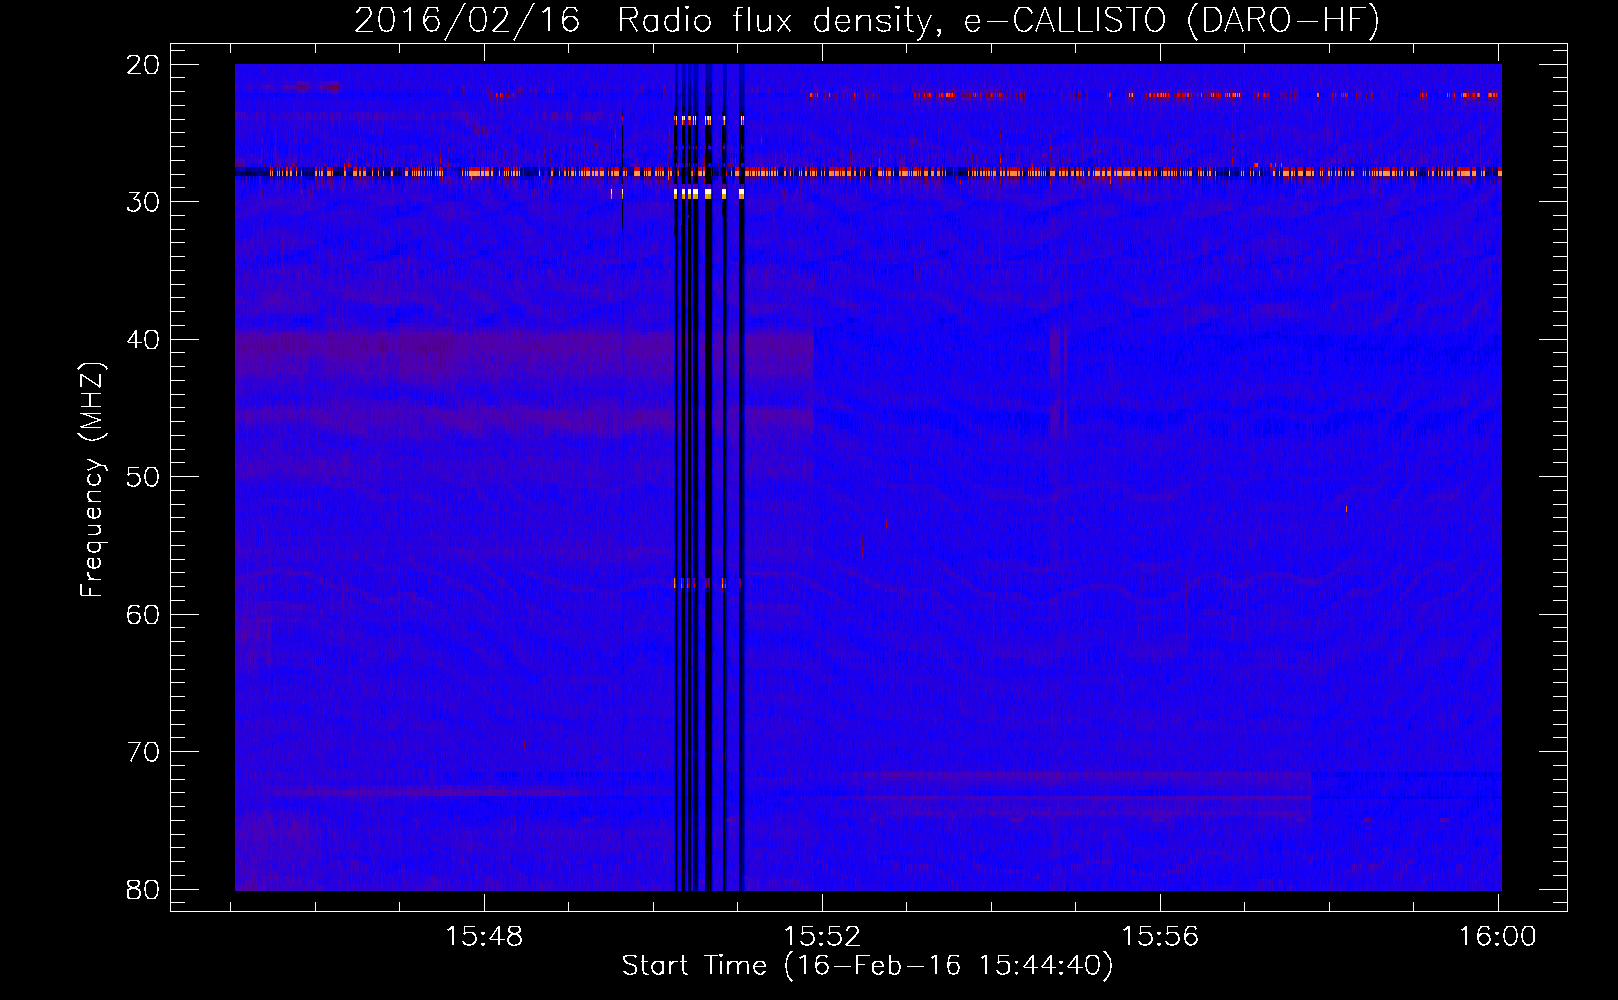Click the 20 MHz frequency tick label

tap(143, 65)
